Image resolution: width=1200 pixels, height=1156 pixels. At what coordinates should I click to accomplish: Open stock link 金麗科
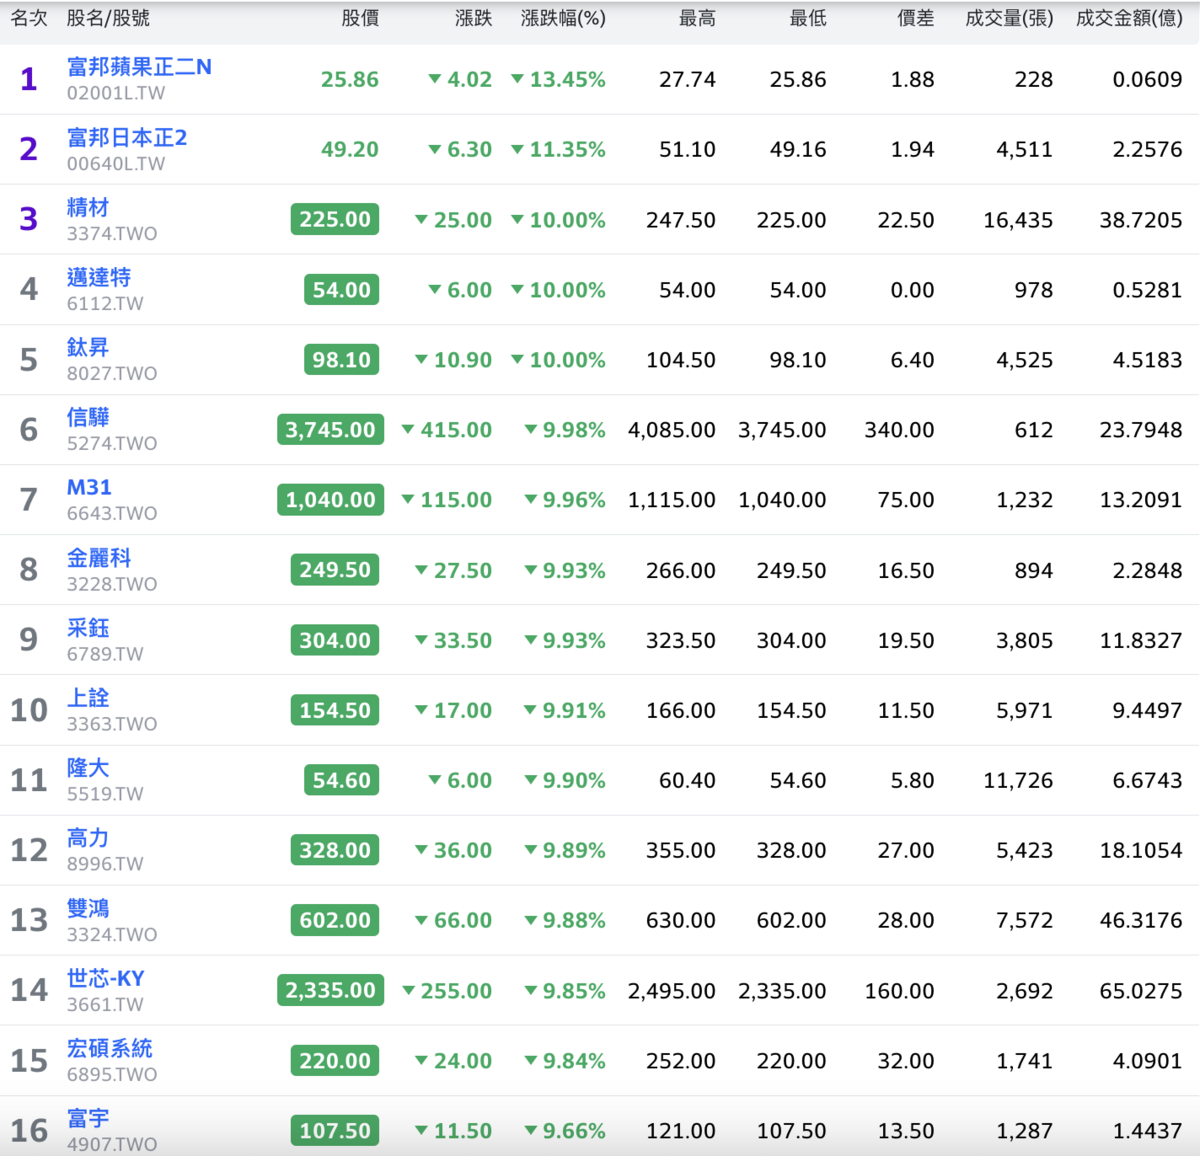coord(99,557)
